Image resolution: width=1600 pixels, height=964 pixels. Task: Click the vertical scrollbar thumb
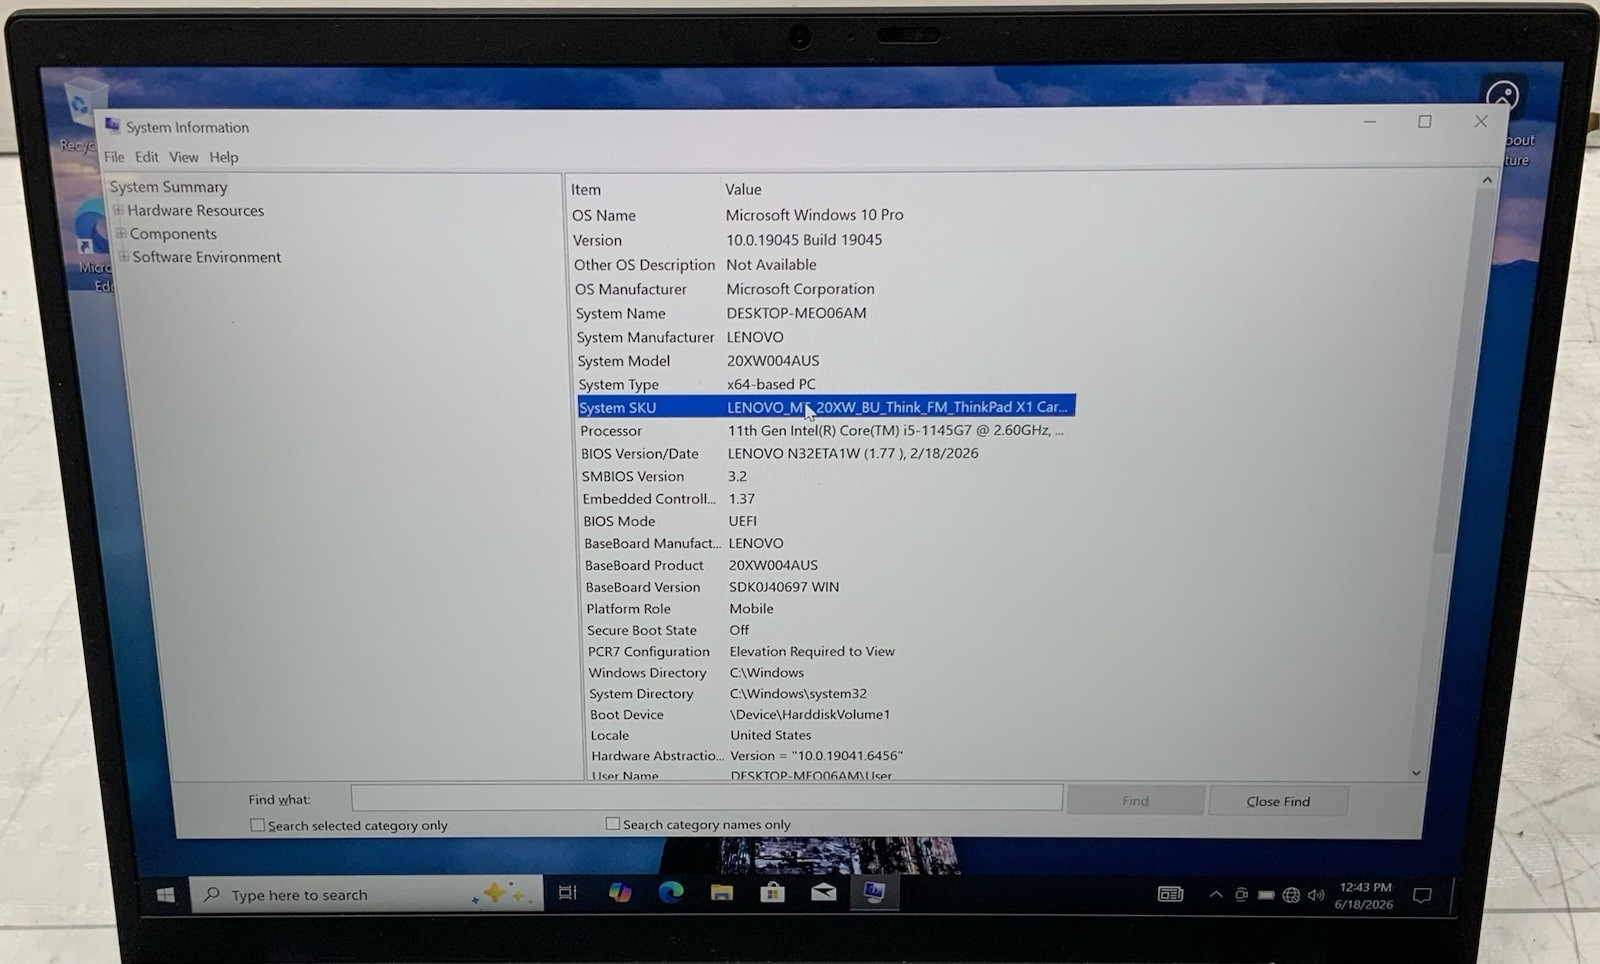tap(1463, 370)
